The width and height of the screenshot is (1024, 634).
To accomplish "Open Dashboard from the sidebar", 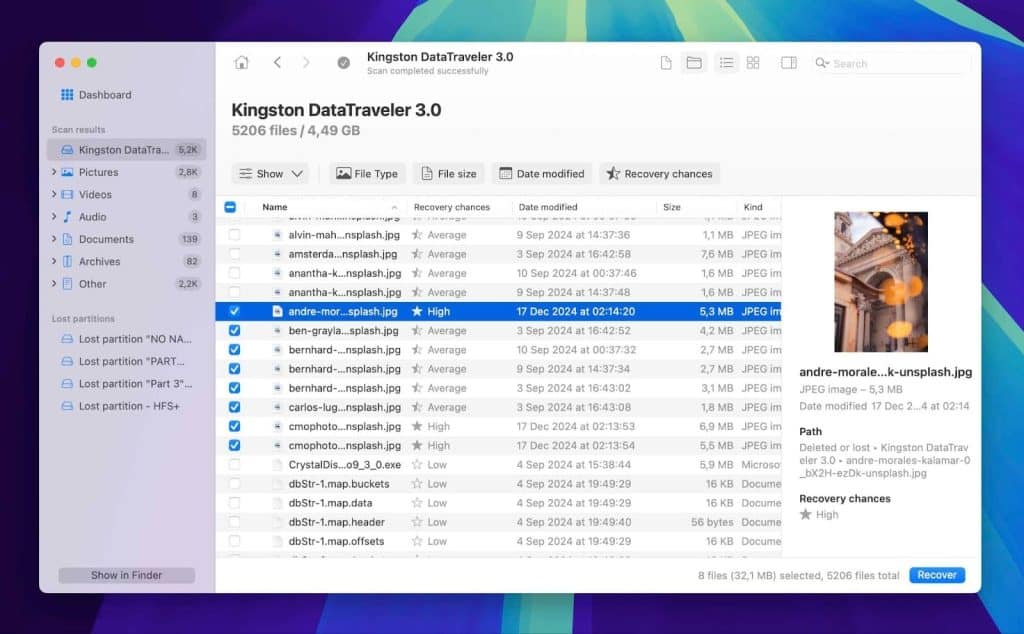I will tap(104, 95).
